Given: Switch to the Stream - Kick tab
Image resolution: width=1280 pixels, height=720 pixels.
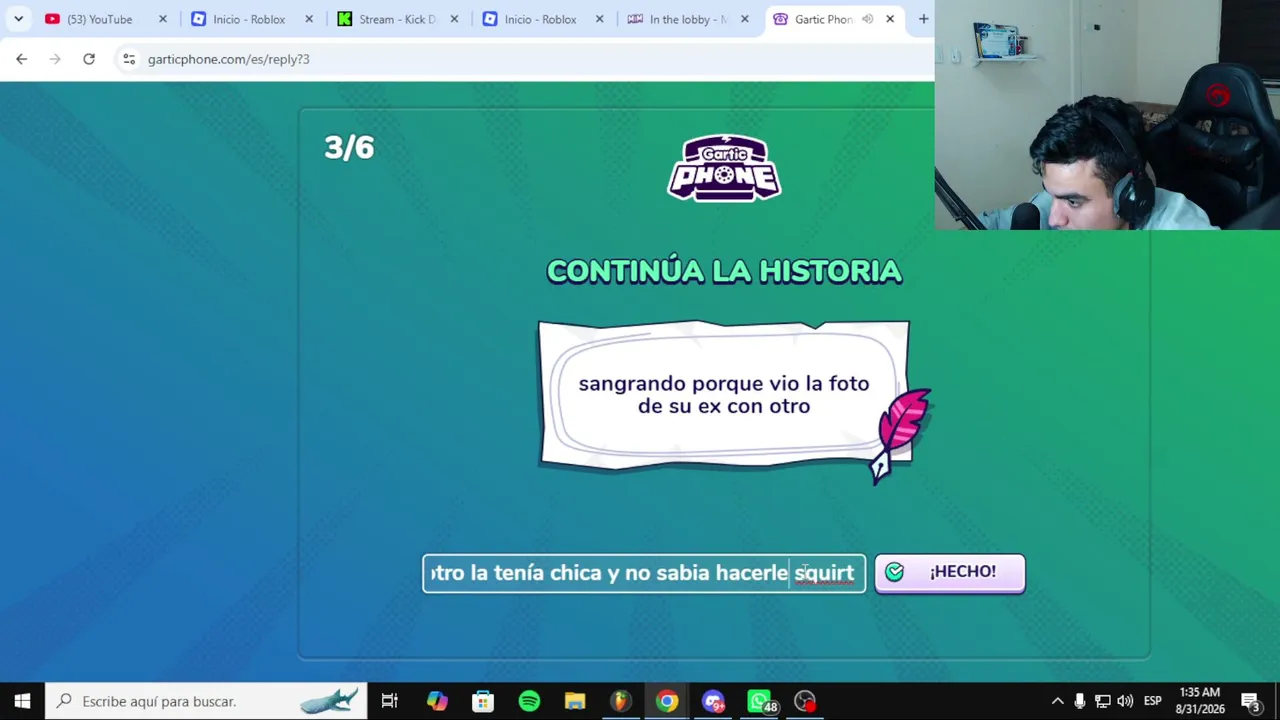Looking at the screenshot, I should click(x=397, y=19).
